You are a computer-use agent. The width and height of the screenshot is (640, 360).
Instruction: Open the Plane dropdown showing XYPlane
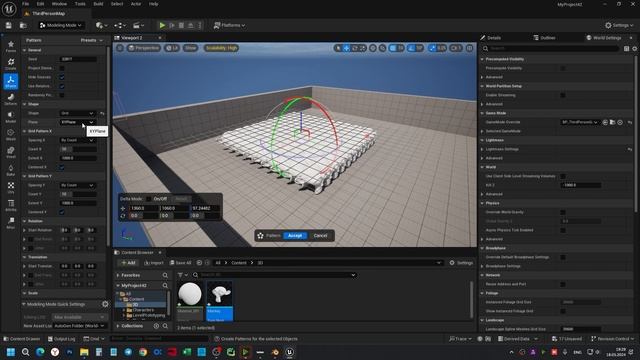tap(77, 122)
